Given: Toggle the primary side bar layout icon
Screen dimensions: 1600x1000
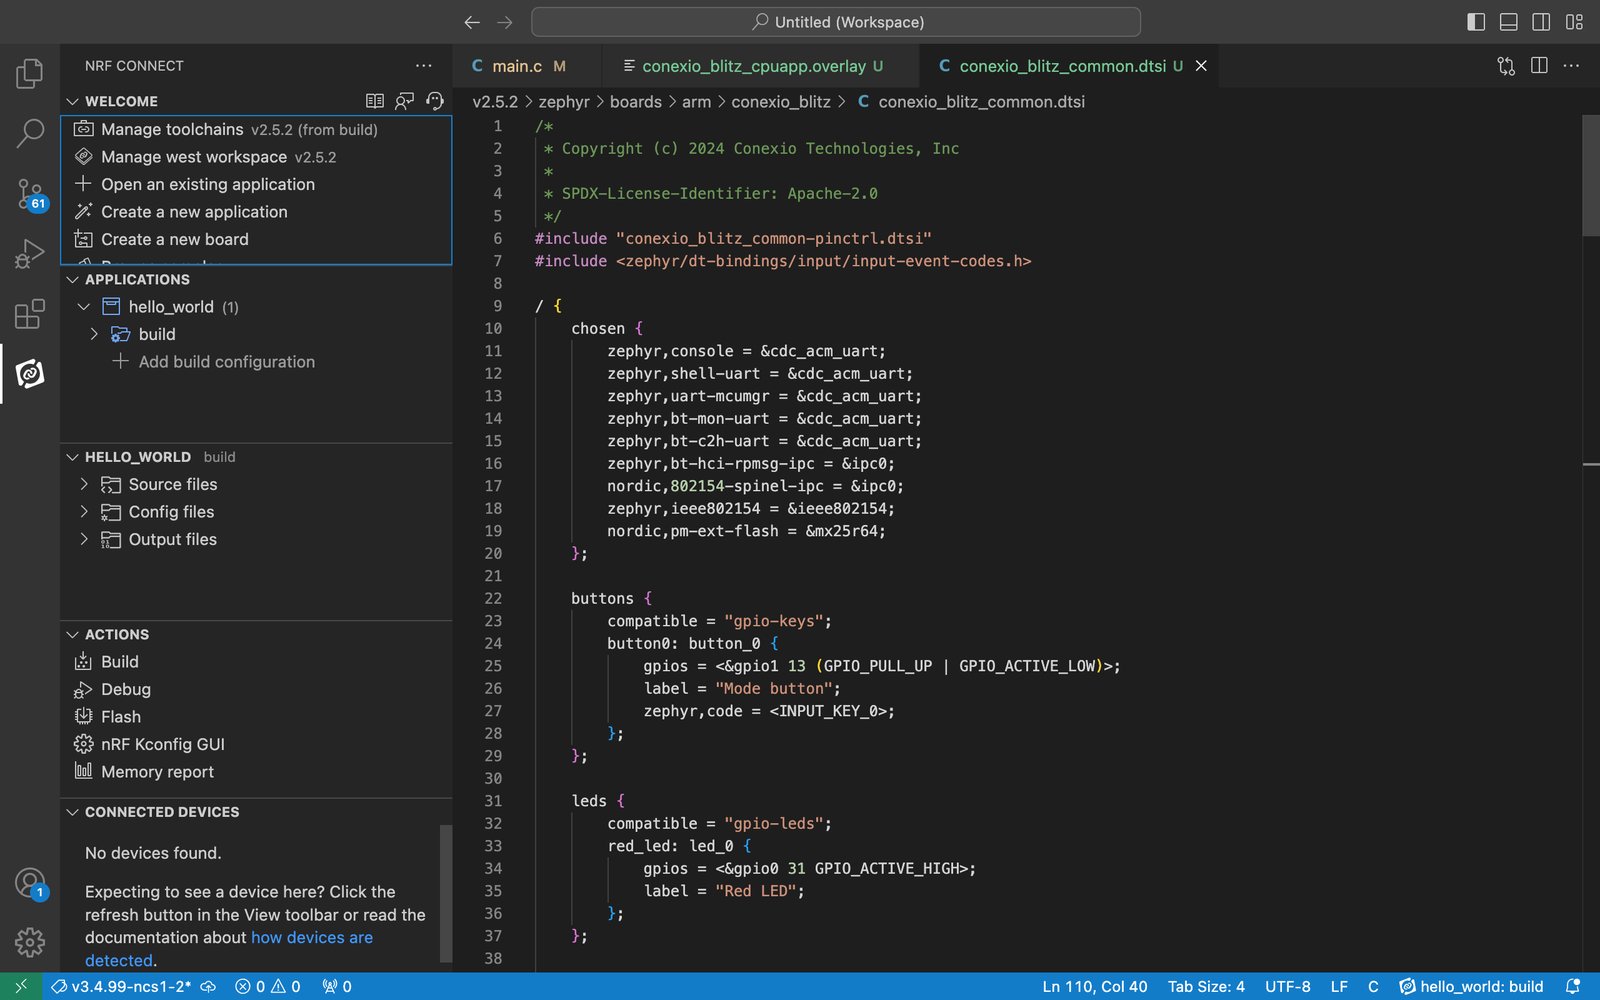Looking at the screenshot, I should point(1476,22).
